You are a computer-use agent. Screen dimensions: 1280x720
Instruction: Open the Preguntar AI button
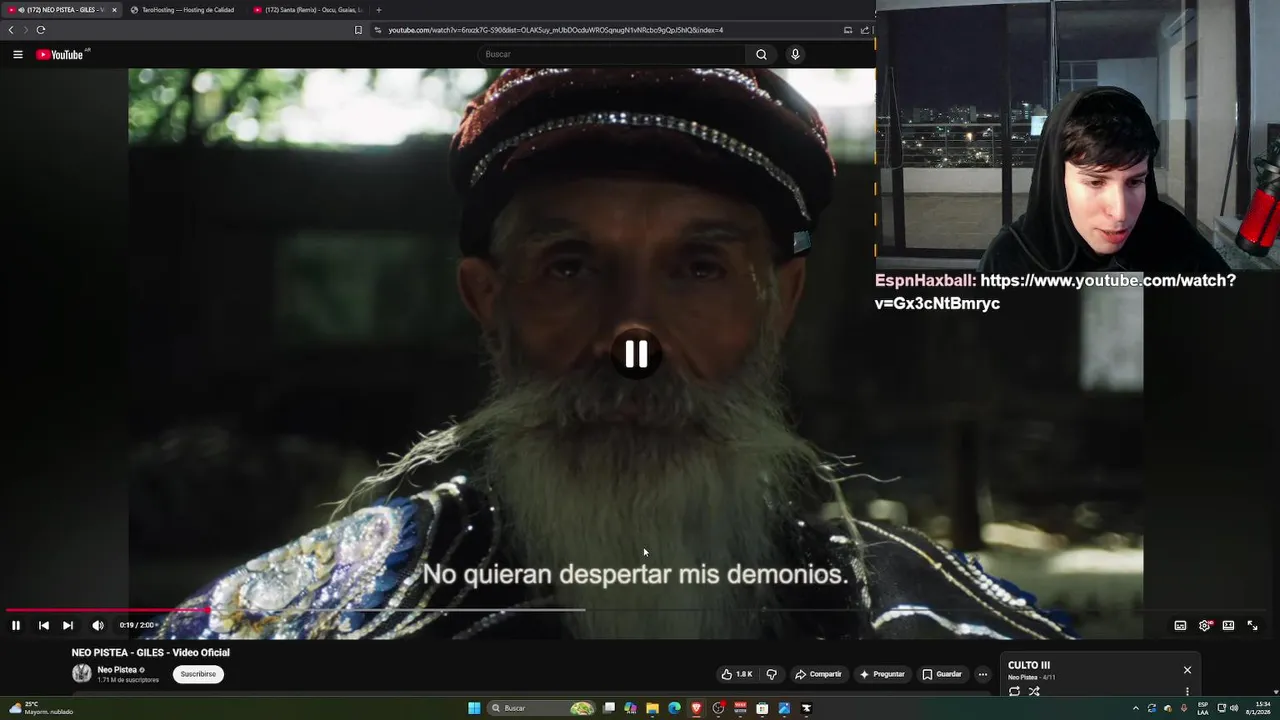coord(881,674)
